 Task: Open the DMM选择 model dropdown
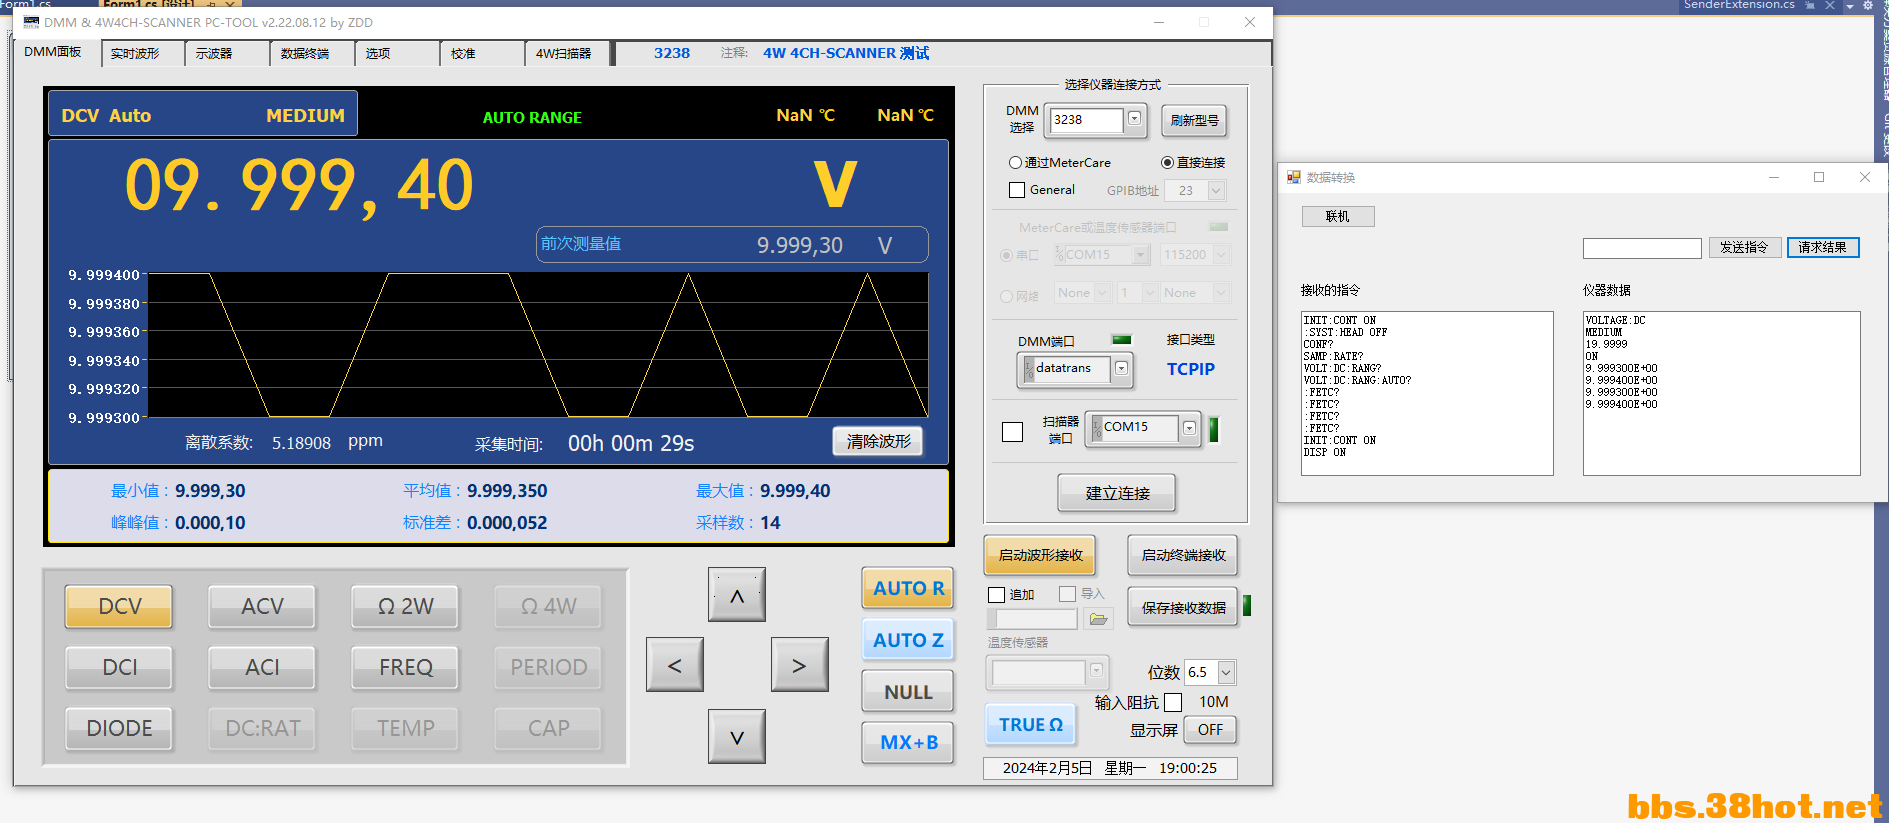pos(1134,119)
